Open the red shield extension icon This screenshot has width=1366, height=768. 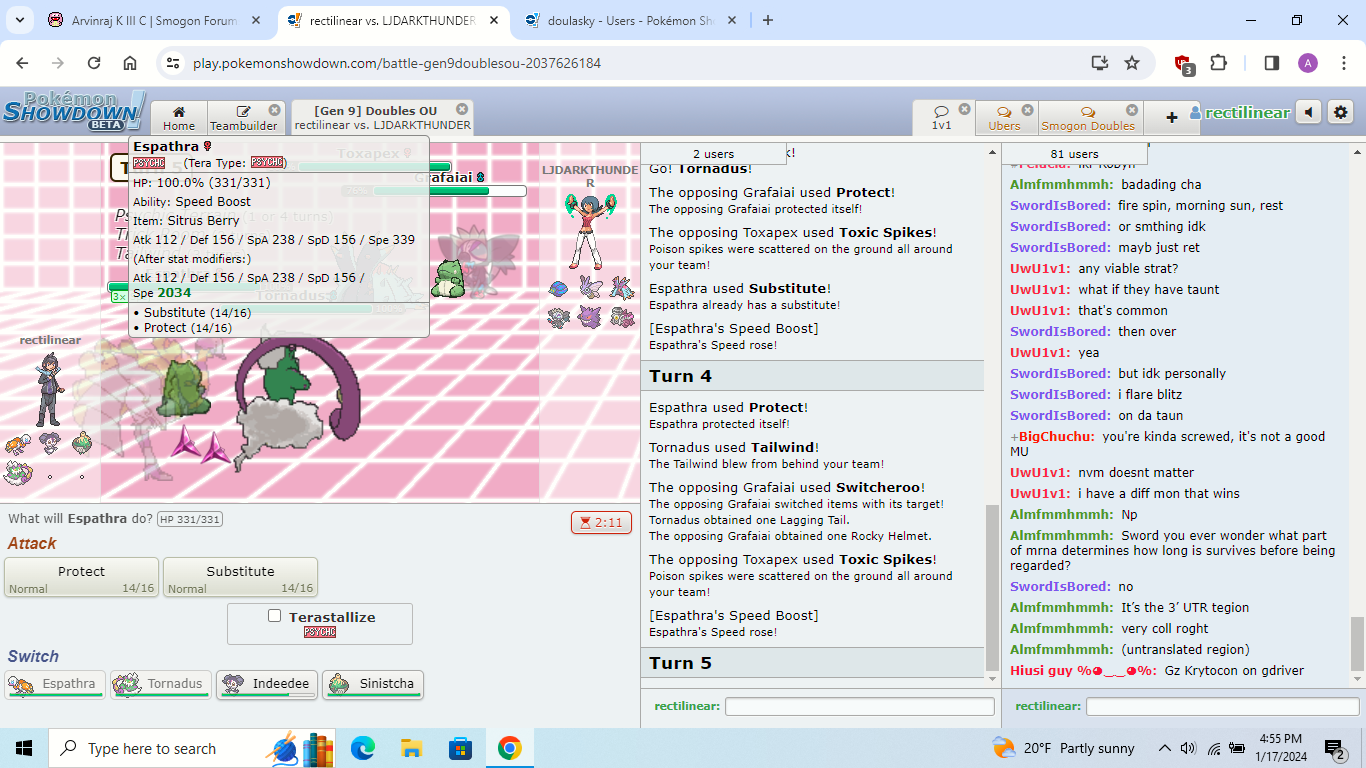pyautogui.click(x=1184, y=64)
